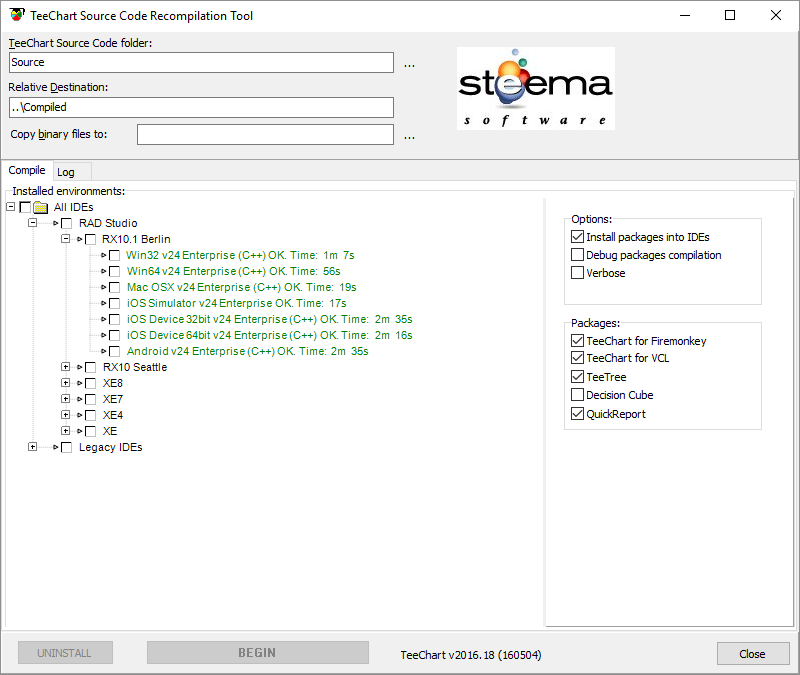800x675 pixels.
Task: Click the BEGIN button
Action: 258,653
